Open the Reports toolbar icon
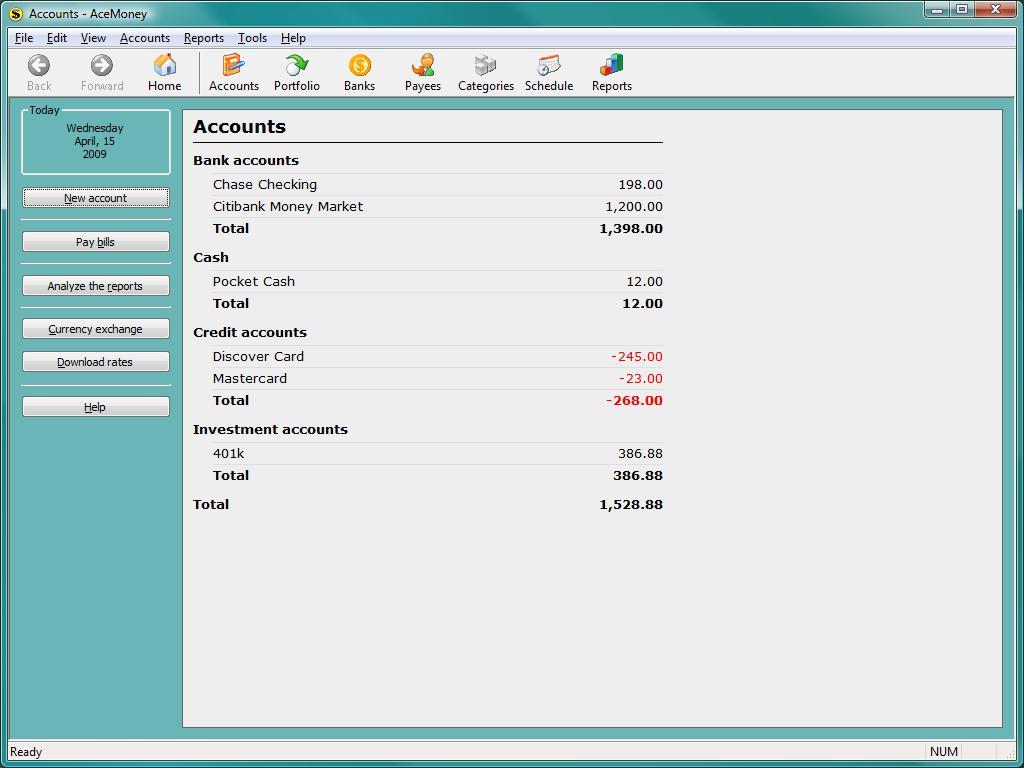Screen dimensions: 1024x768 611,71
